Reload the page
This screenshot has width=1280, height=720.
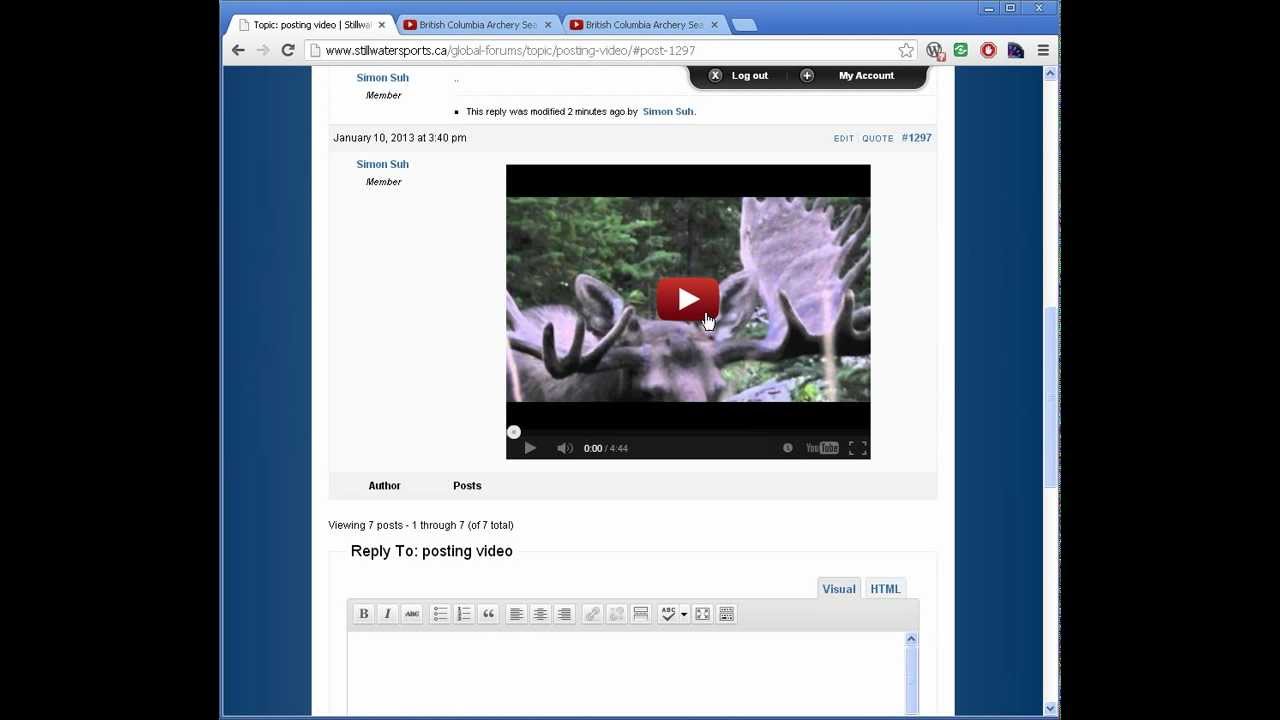[x=288, y=50]
